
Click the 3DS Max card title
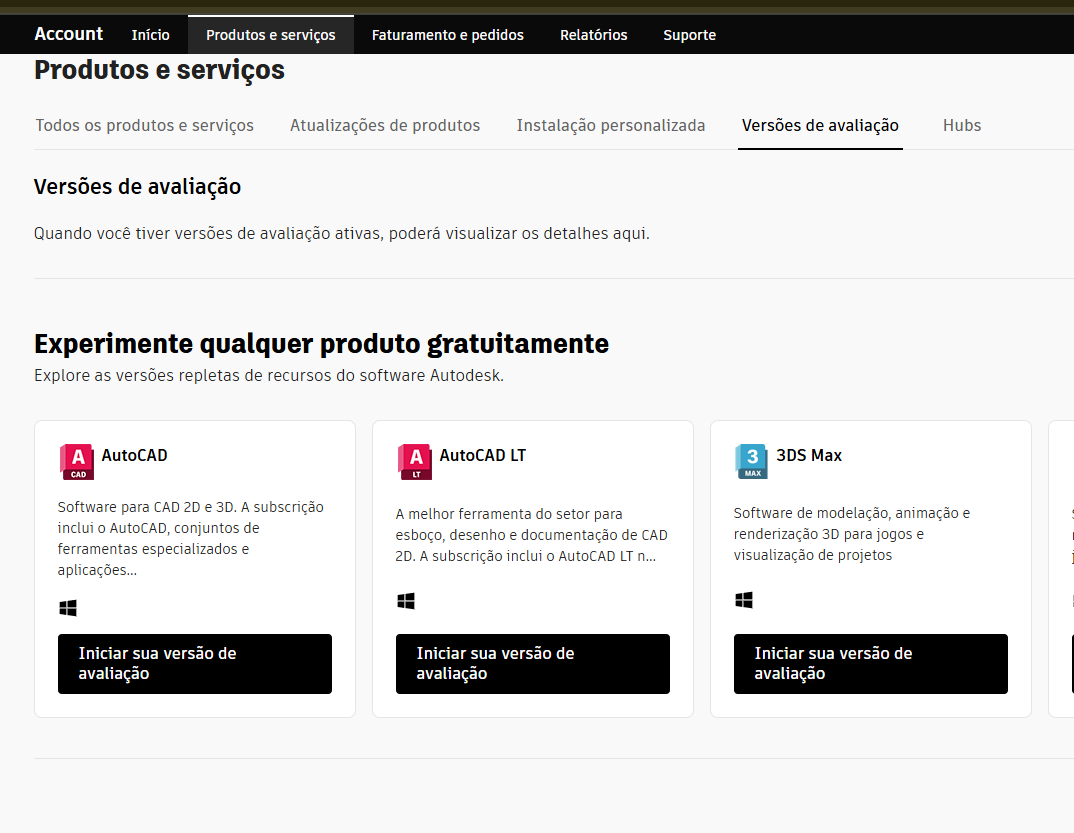pyautogui.click(x=809, y=456)
